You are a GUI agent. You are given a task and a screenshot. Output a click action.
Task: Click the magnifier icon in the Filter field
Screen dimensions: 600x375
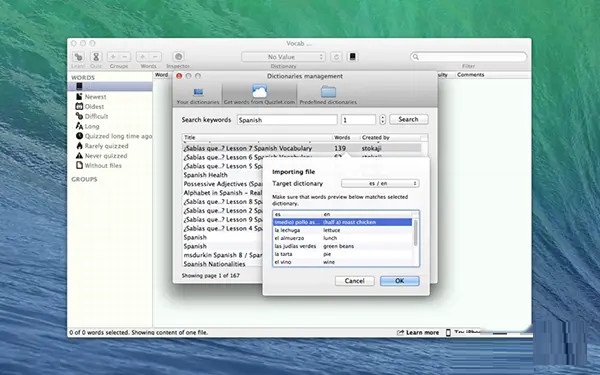(416, 57)
